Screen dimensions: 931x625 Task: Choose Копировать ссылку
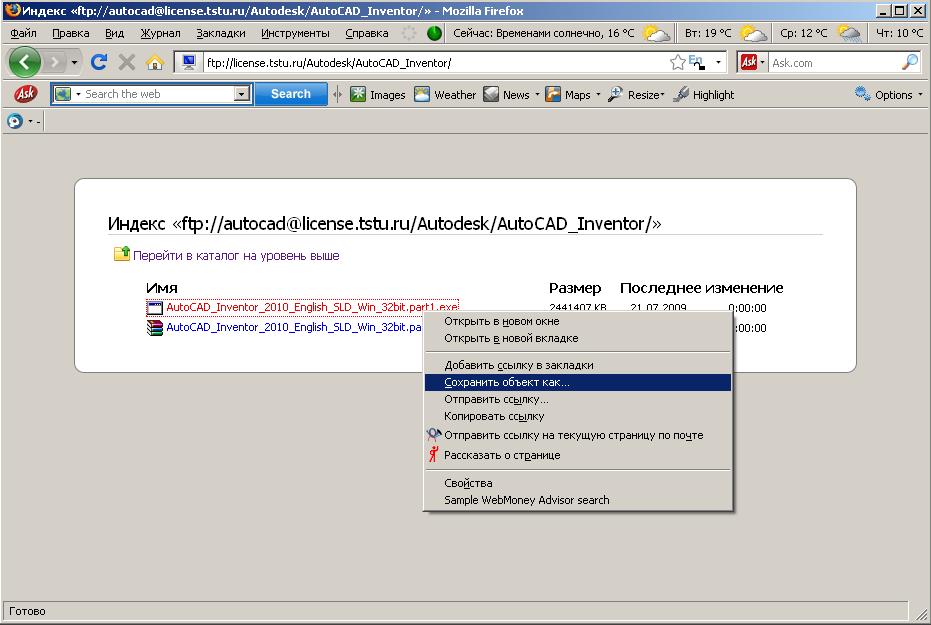pos(577,417)
